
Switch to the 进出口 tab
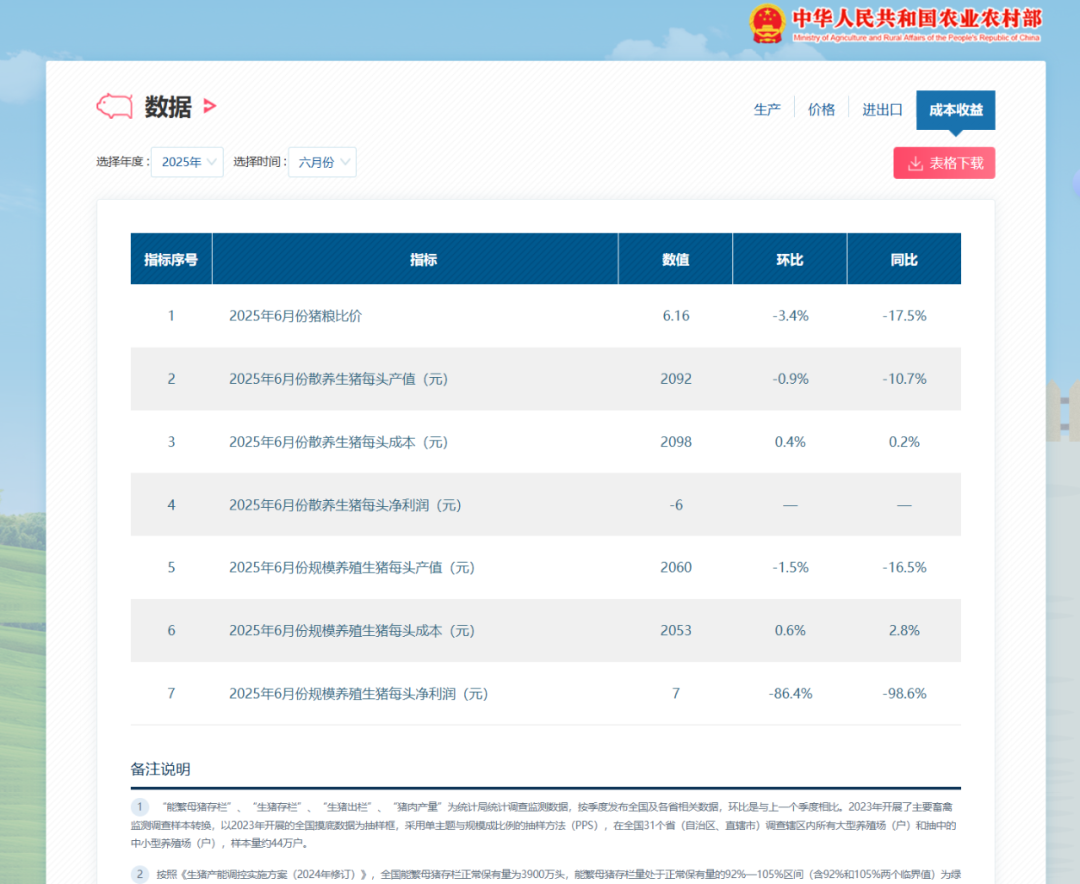click(x=882, y=110)
